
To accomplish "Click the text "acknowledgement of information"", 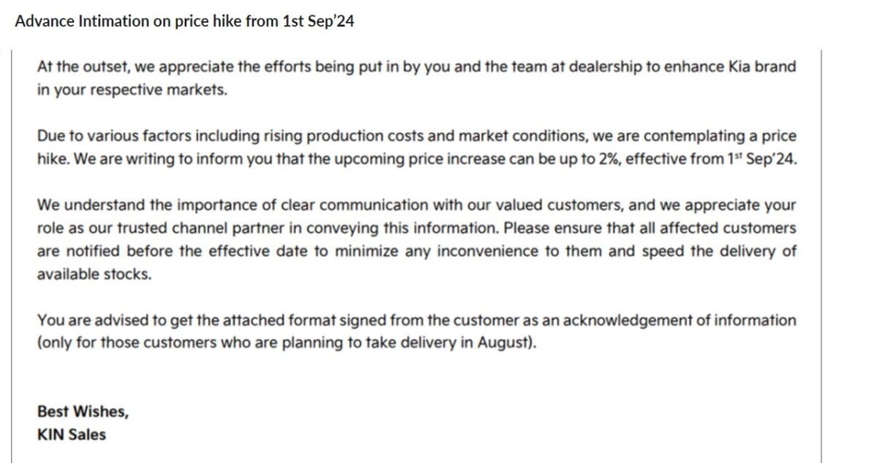I will [679, 321].
